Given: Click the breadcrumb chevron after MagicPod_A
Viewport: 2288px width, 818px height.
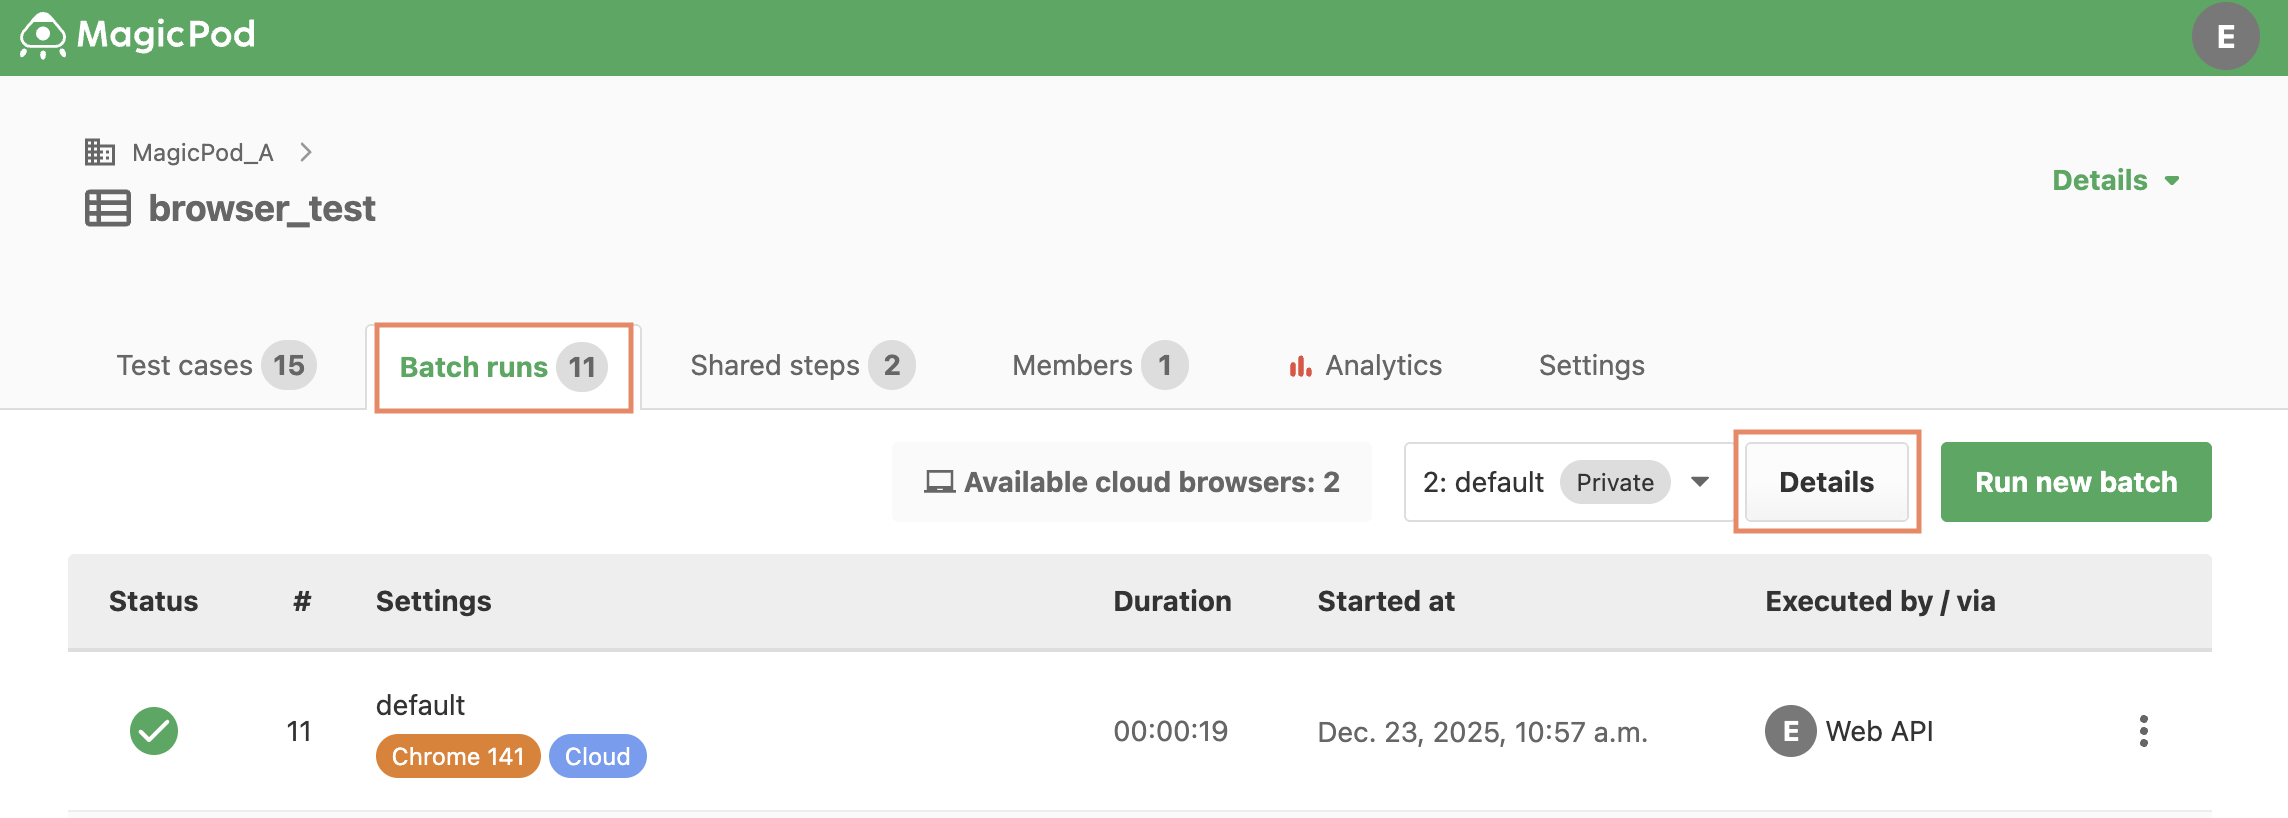Looking at the screenshot, I should [306, 152].
